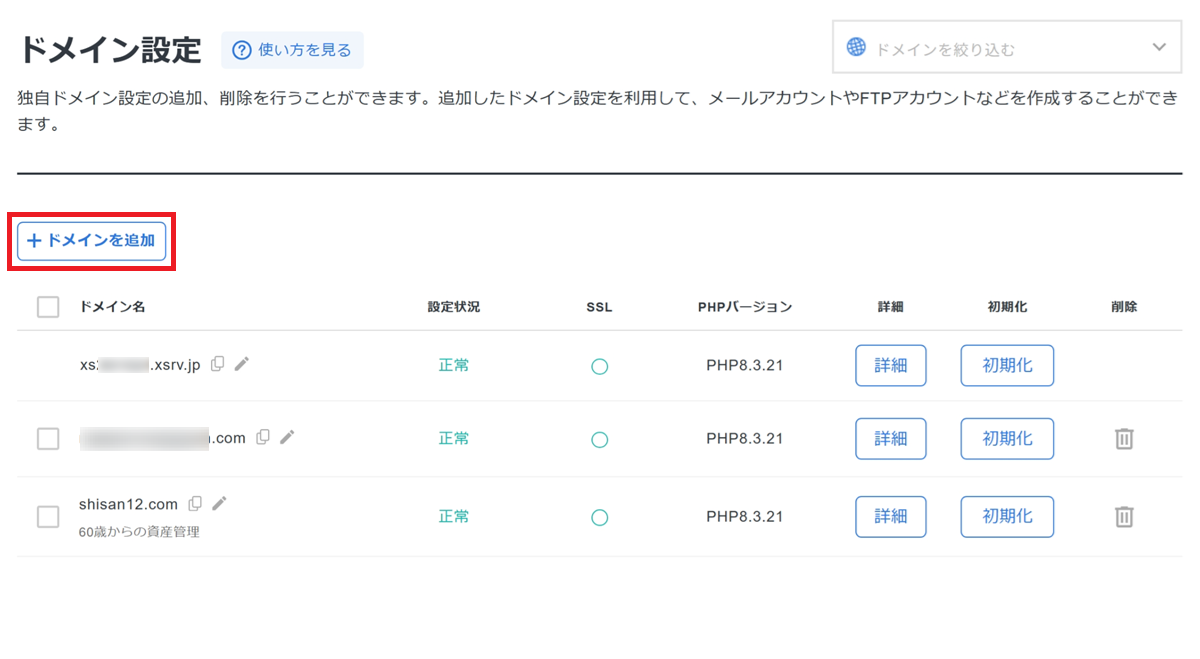Click trash icon for blurred .com domain
1200x659 pixels.
pos(1124,439)
